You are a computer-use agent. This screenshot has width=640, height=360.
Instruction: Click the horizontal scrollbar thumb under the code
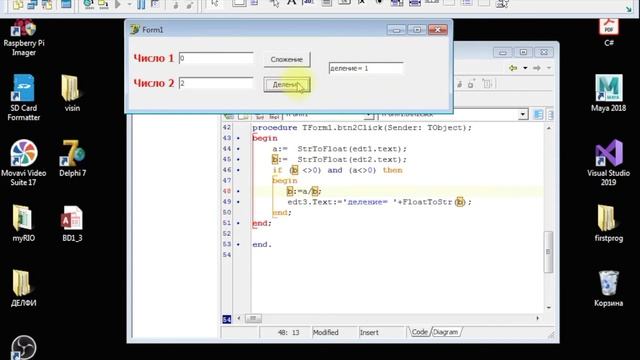(x=253, y=318)
